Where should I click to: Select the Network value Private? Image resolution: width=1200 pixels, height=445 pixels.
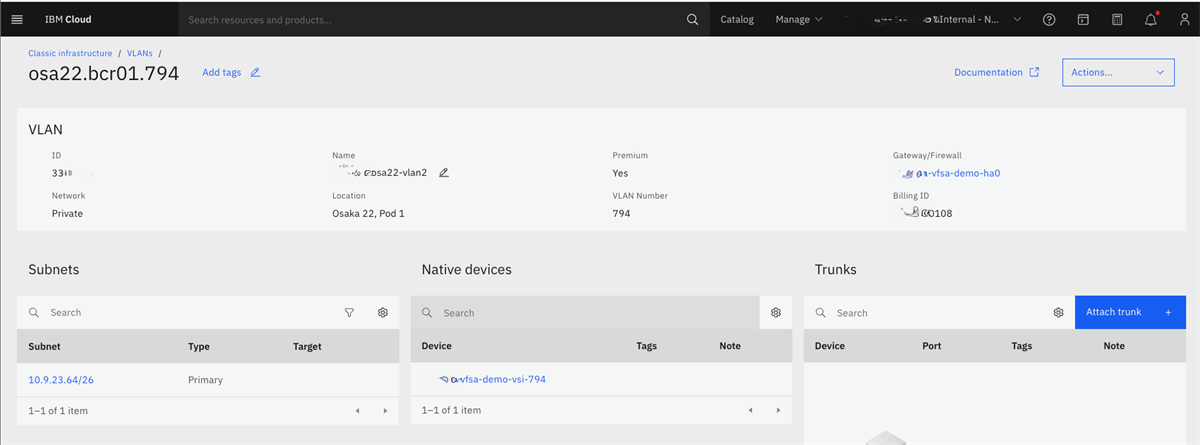coord(67,213)
